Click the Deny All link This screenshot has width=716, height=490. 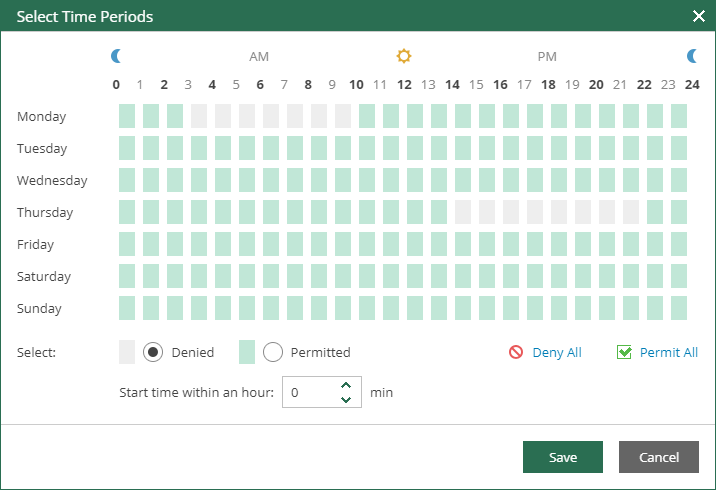click(557, 352)
